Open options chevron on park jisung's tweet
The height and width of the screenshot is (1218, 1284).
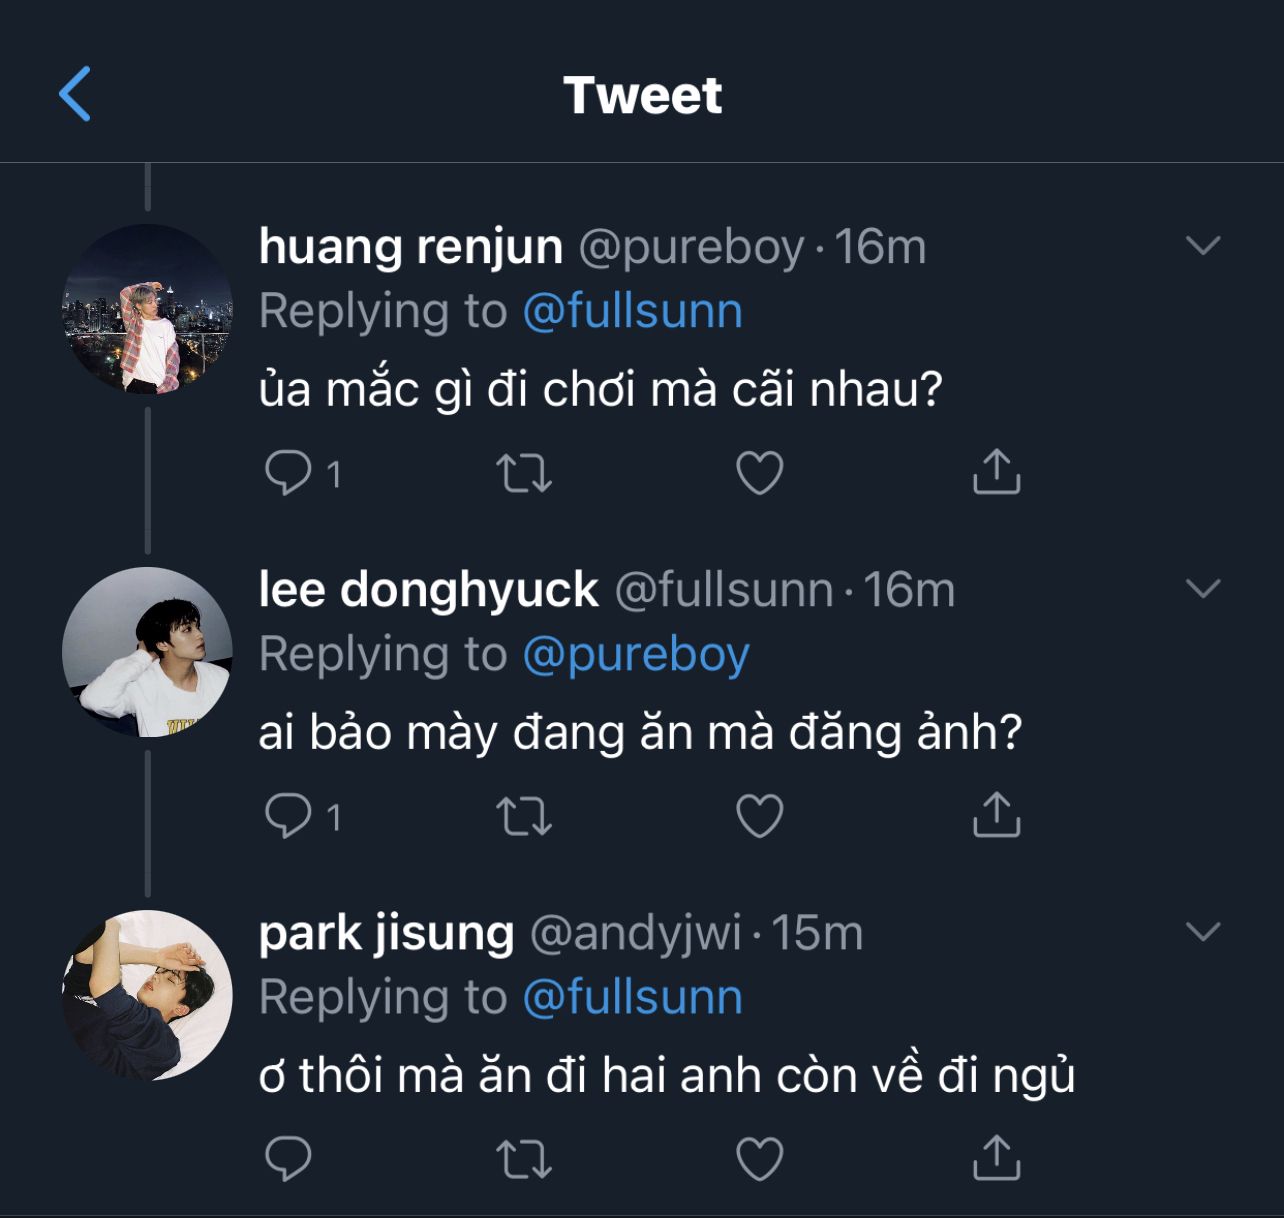(1202, 931)
